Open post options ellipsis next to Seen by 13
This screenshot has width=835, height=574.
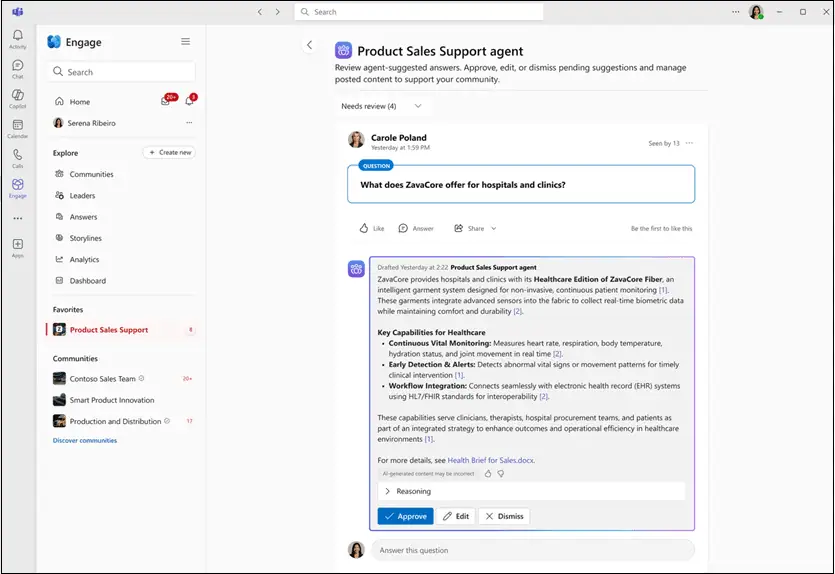[x=690, y=143]
